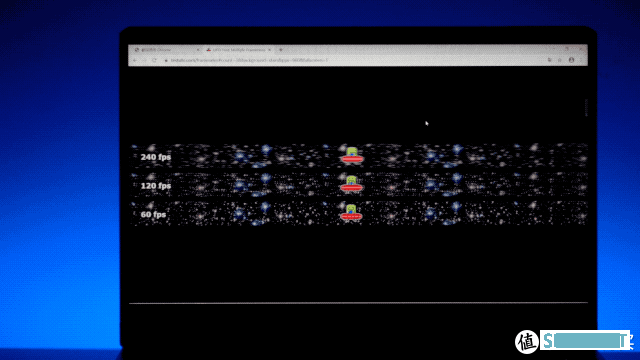Open a new tab with plus button
The image size is (640, 360).
point(280,50)
